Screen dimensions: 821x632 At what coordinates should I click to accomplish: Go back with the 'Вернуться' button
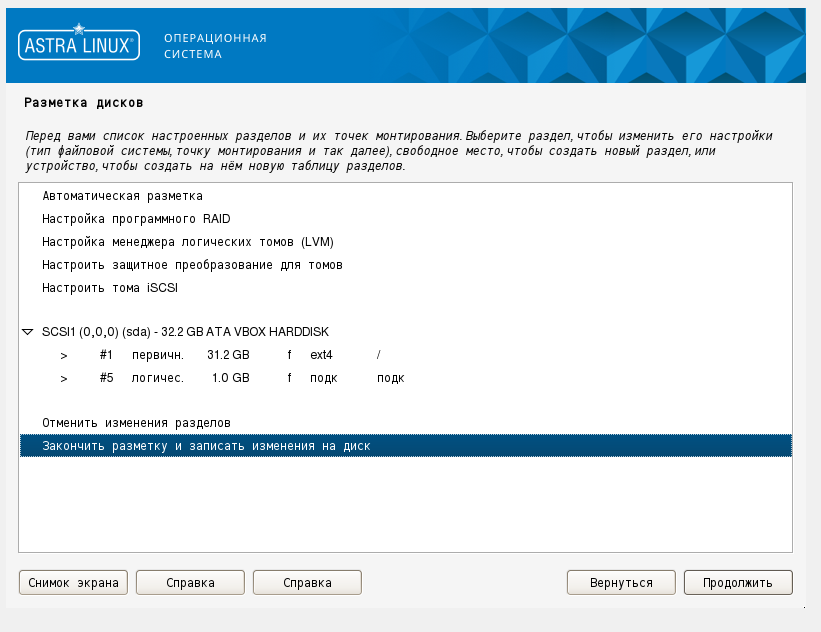click(x=621, y=583)
